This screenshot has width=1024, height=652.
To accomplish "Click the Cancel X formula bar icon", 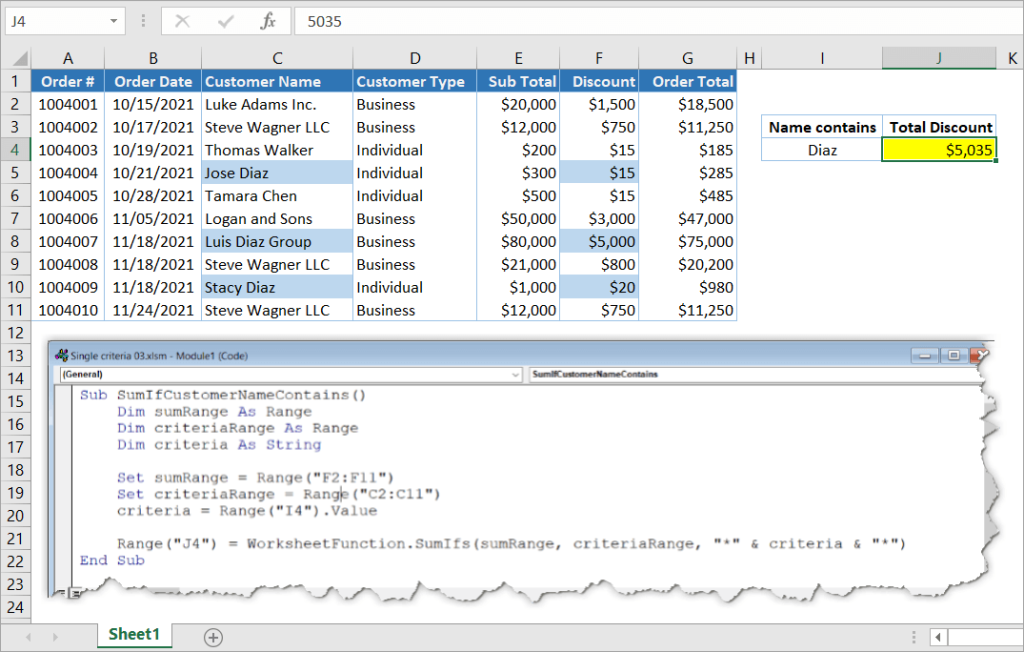I will coord(182,22).
